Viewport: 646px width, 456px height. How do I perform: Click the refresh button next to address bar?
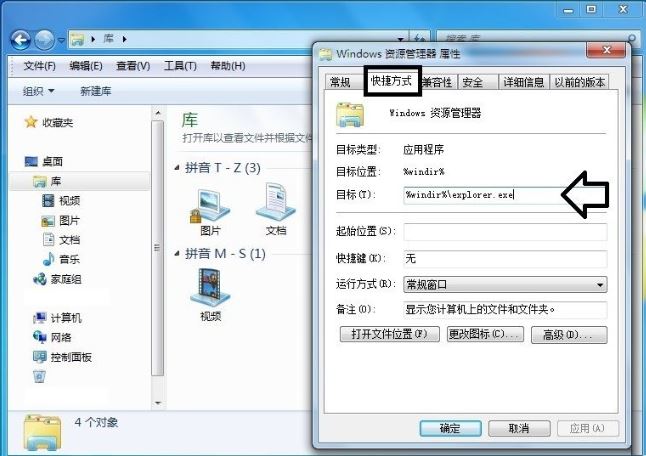click(x=419, y=39)
